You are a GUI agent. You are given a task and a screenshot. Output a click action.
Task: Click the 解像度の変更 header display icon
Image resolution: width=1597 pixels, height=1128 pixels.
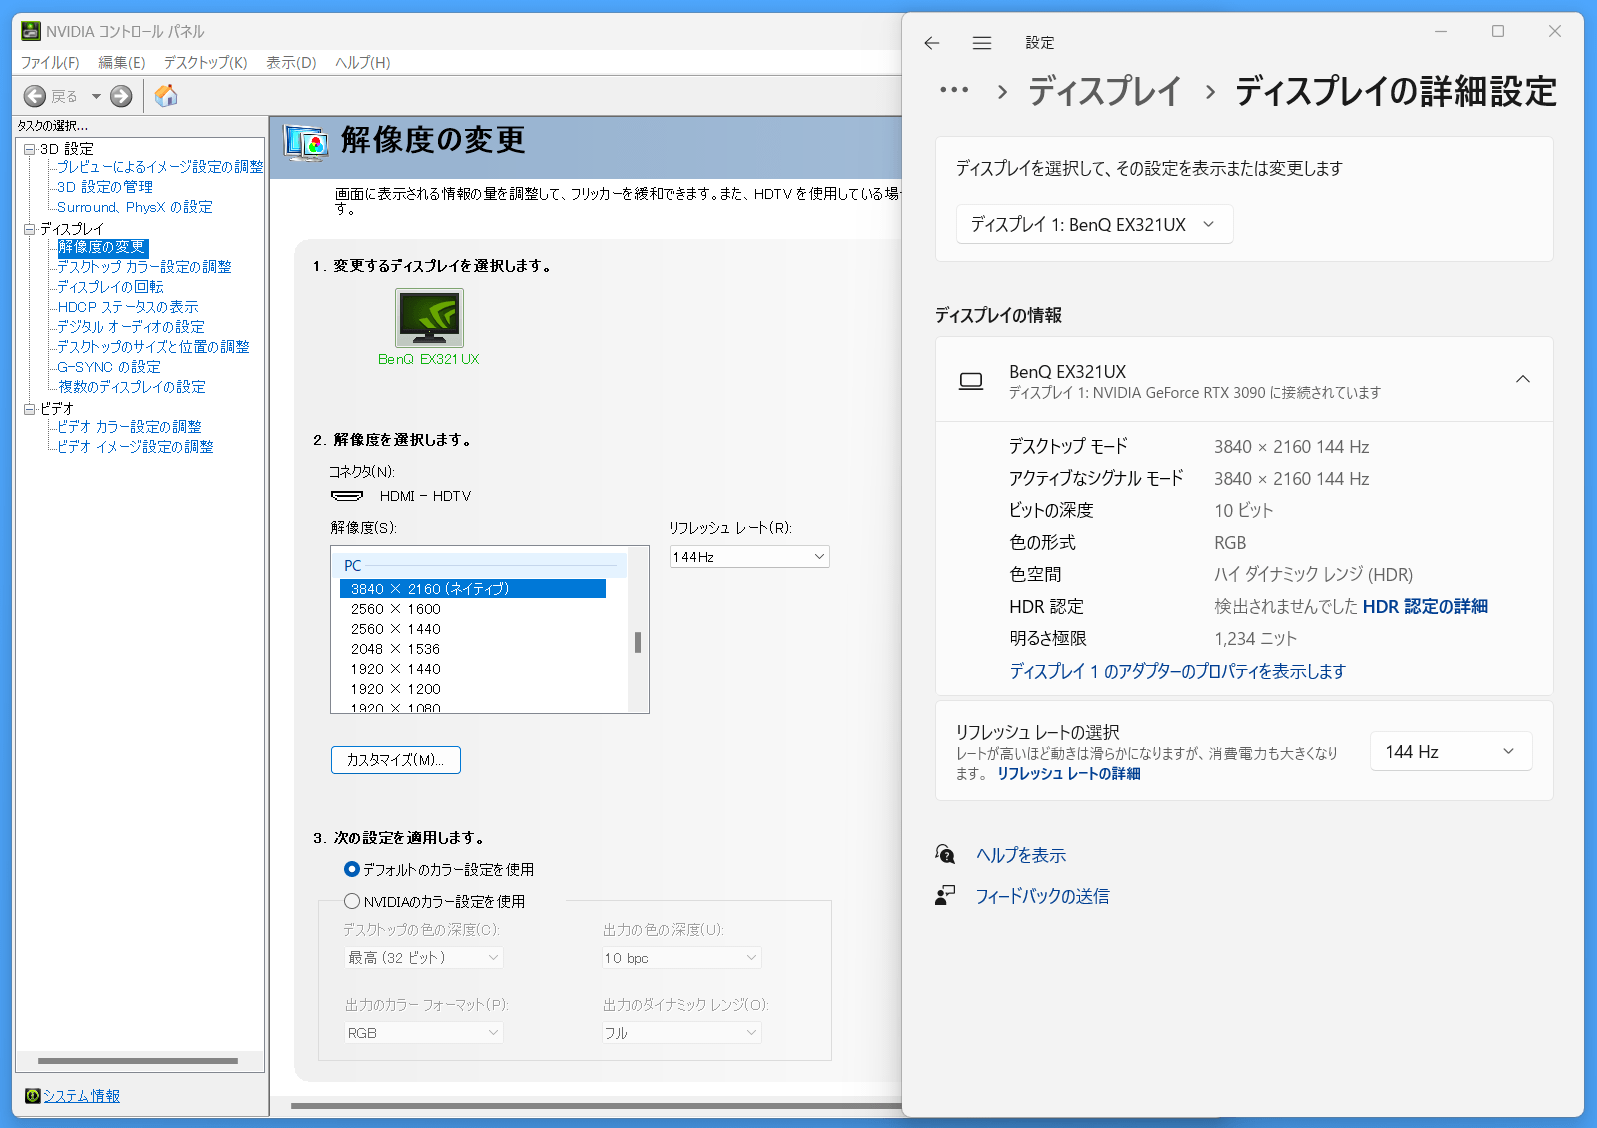click(x=306, y=143)
